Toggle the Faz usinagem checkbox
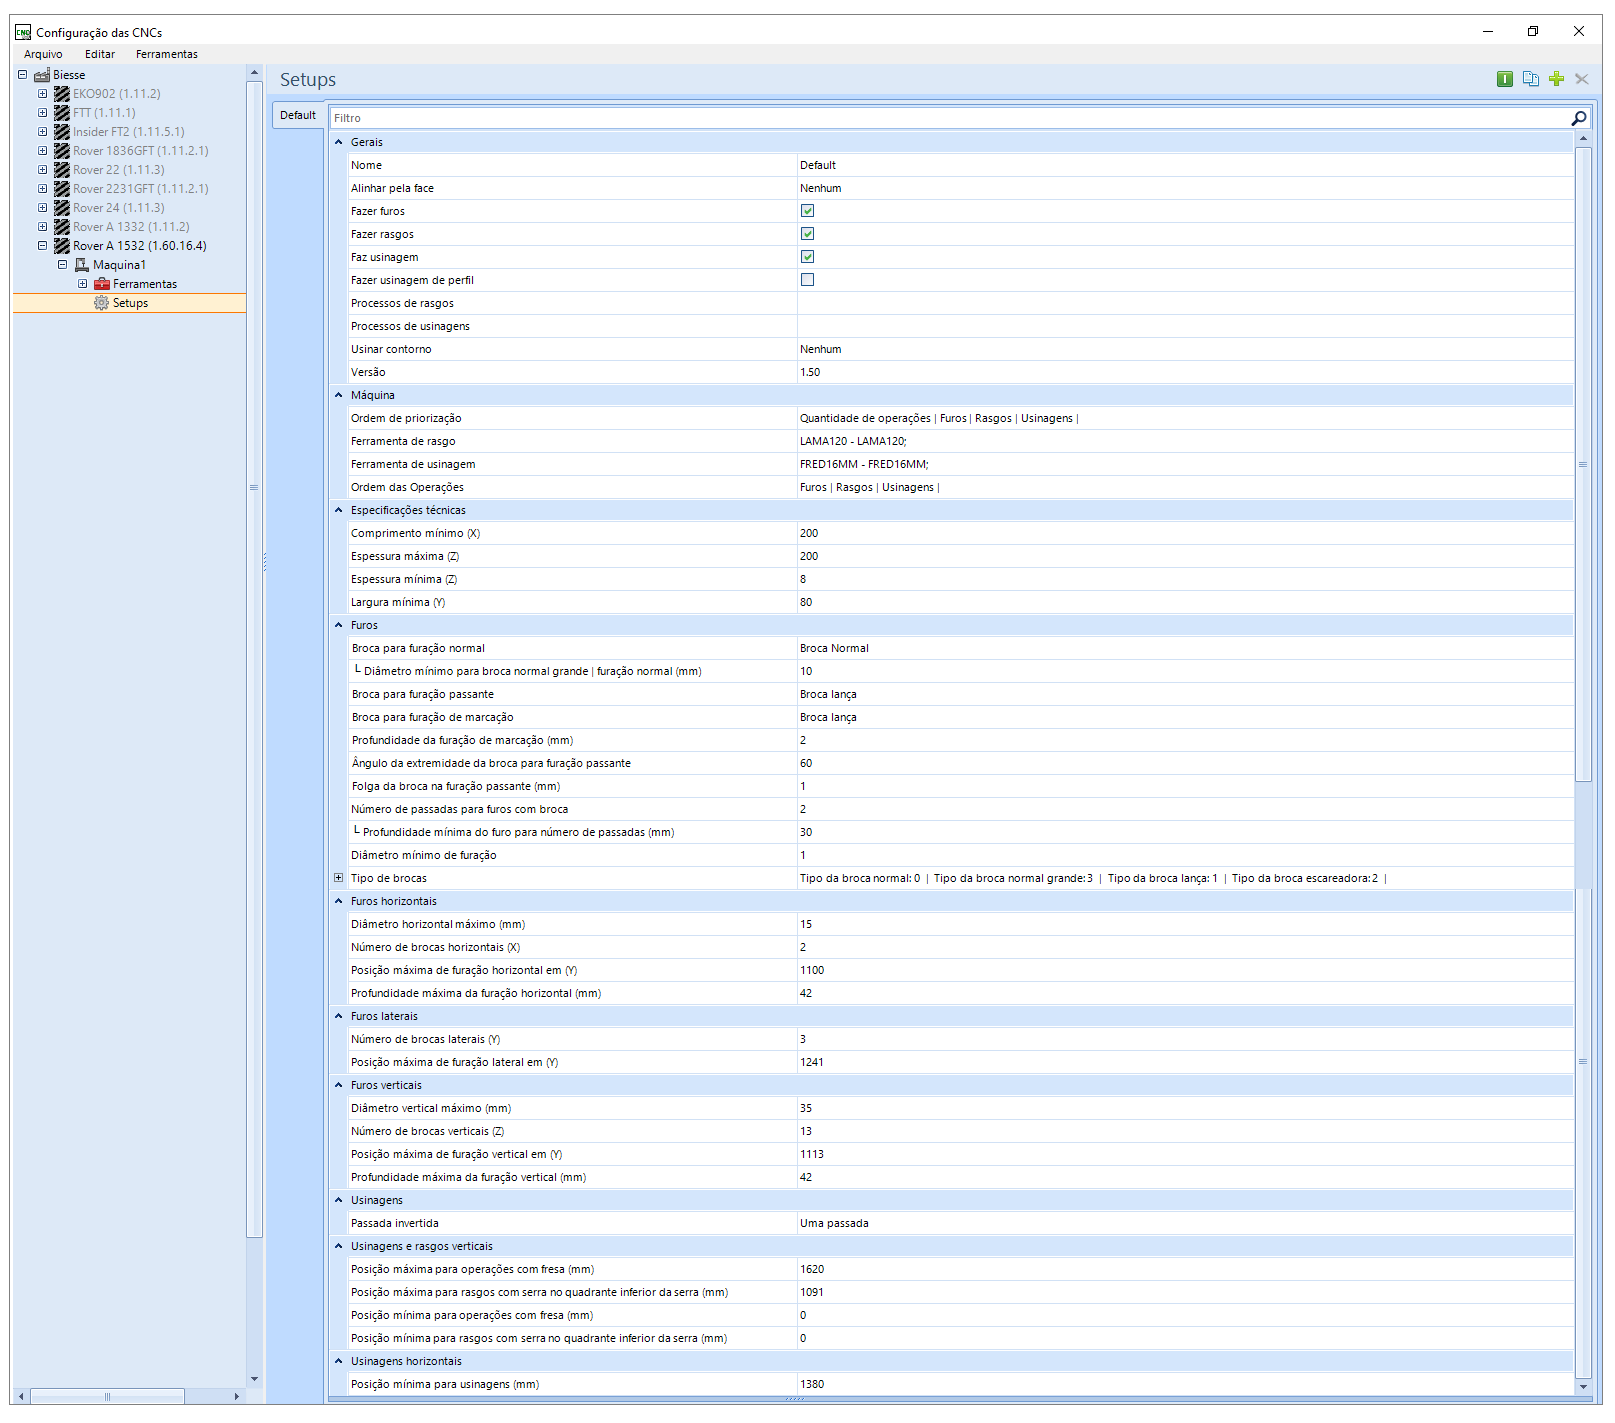Screen dimensions: 1615x1423 point(807,257)
